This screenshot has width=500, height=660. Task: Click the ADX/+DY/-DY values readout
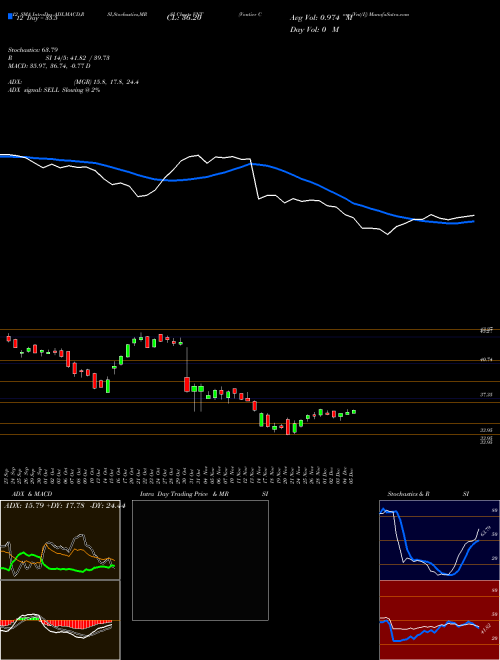64,506
